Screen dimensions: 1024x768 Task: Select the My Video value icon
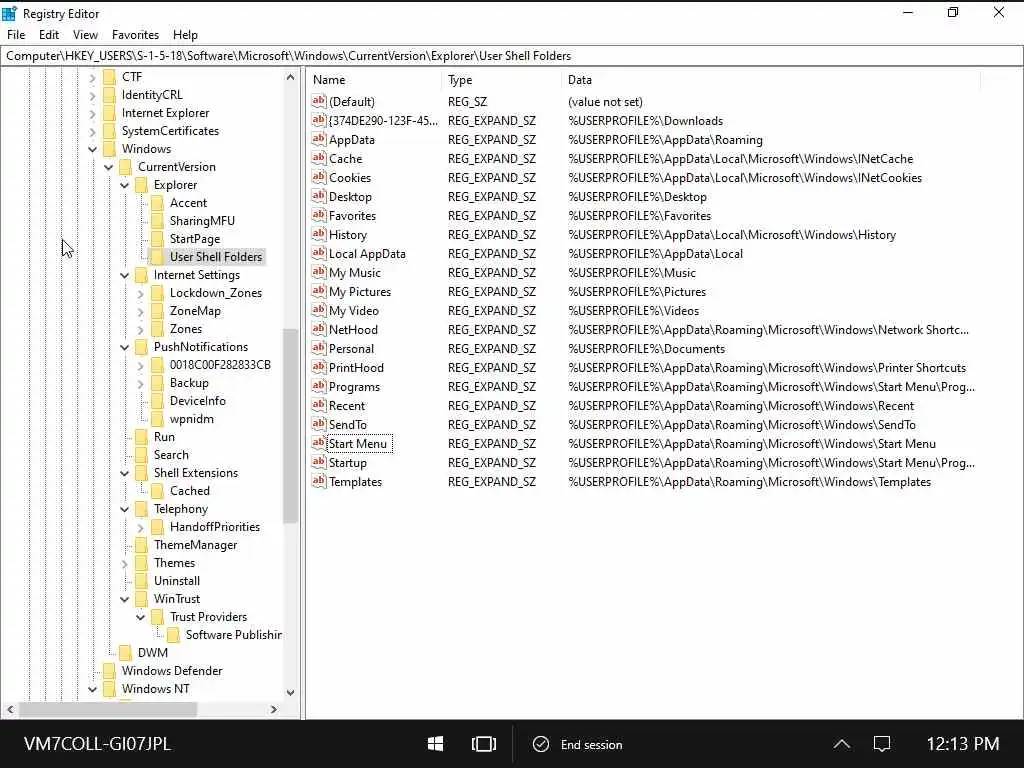(319, 310)
